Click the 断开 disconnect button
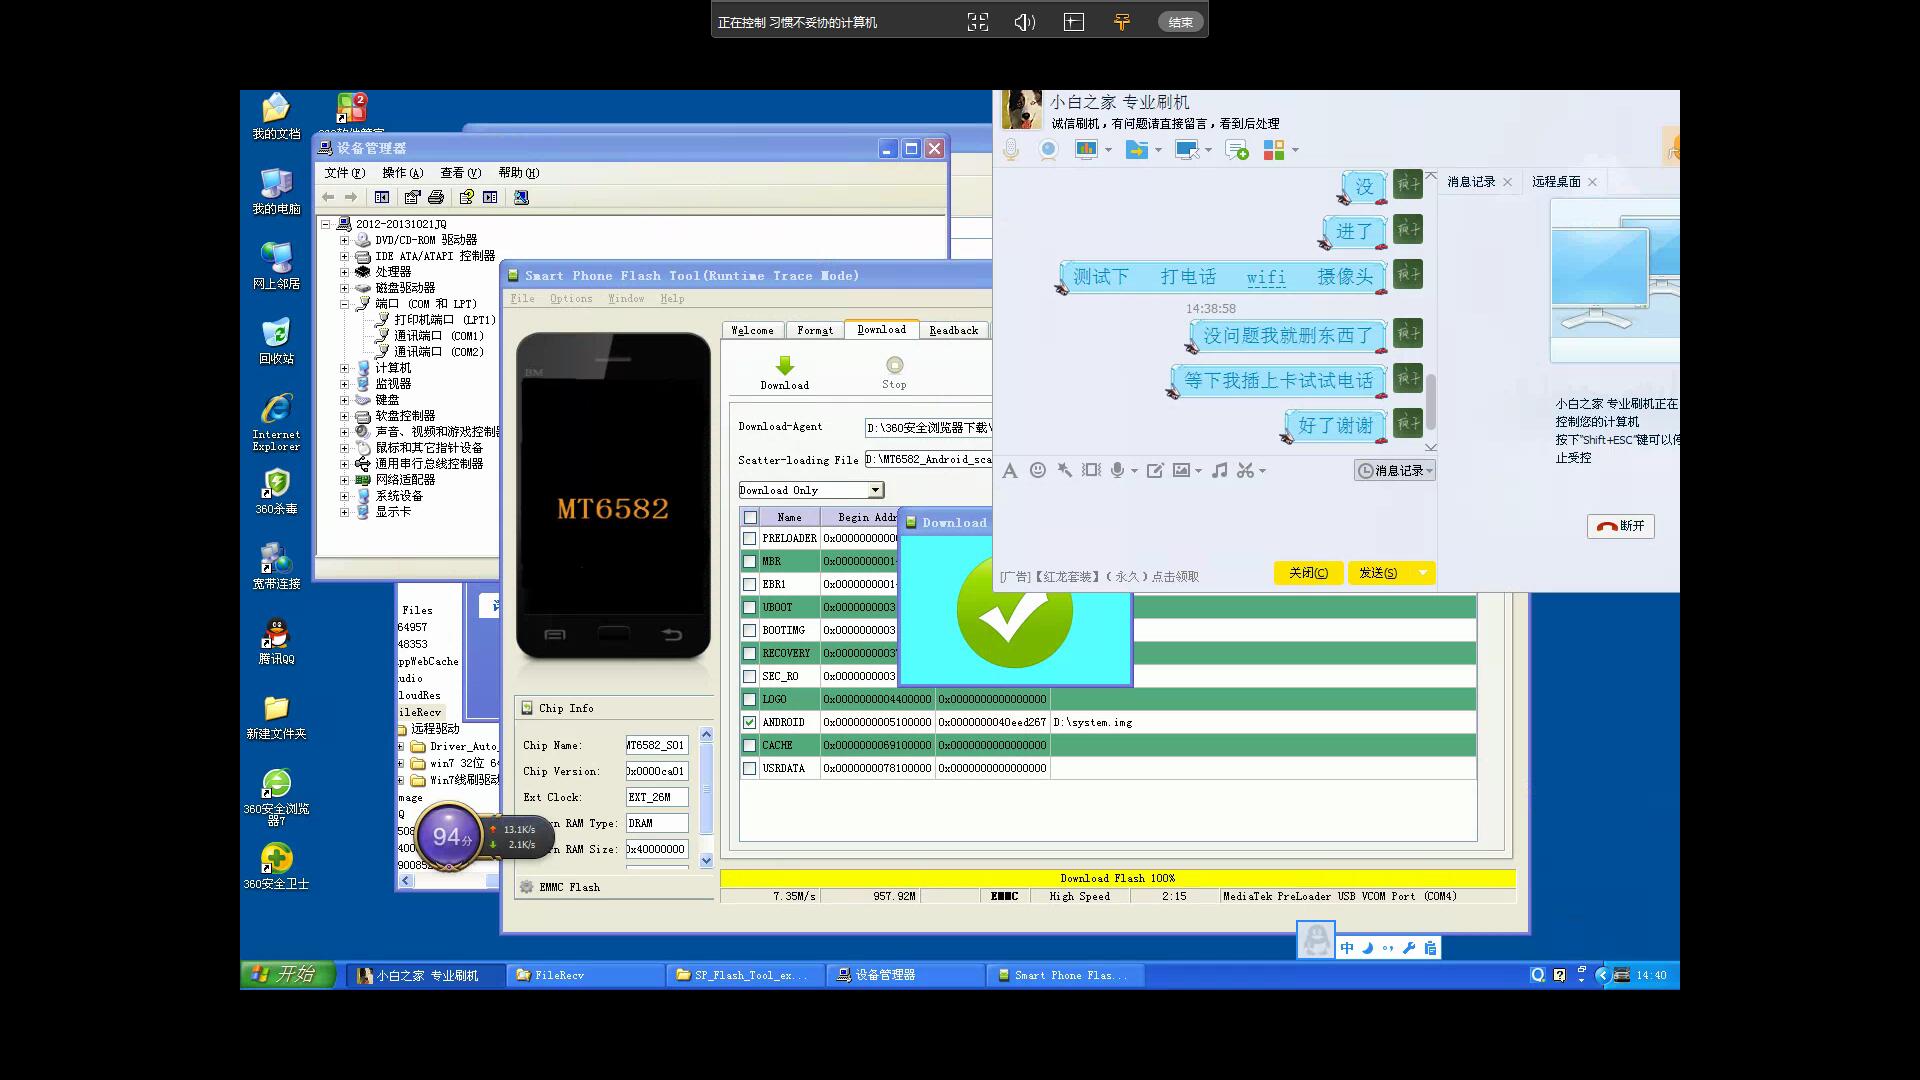 point(1620,526)
